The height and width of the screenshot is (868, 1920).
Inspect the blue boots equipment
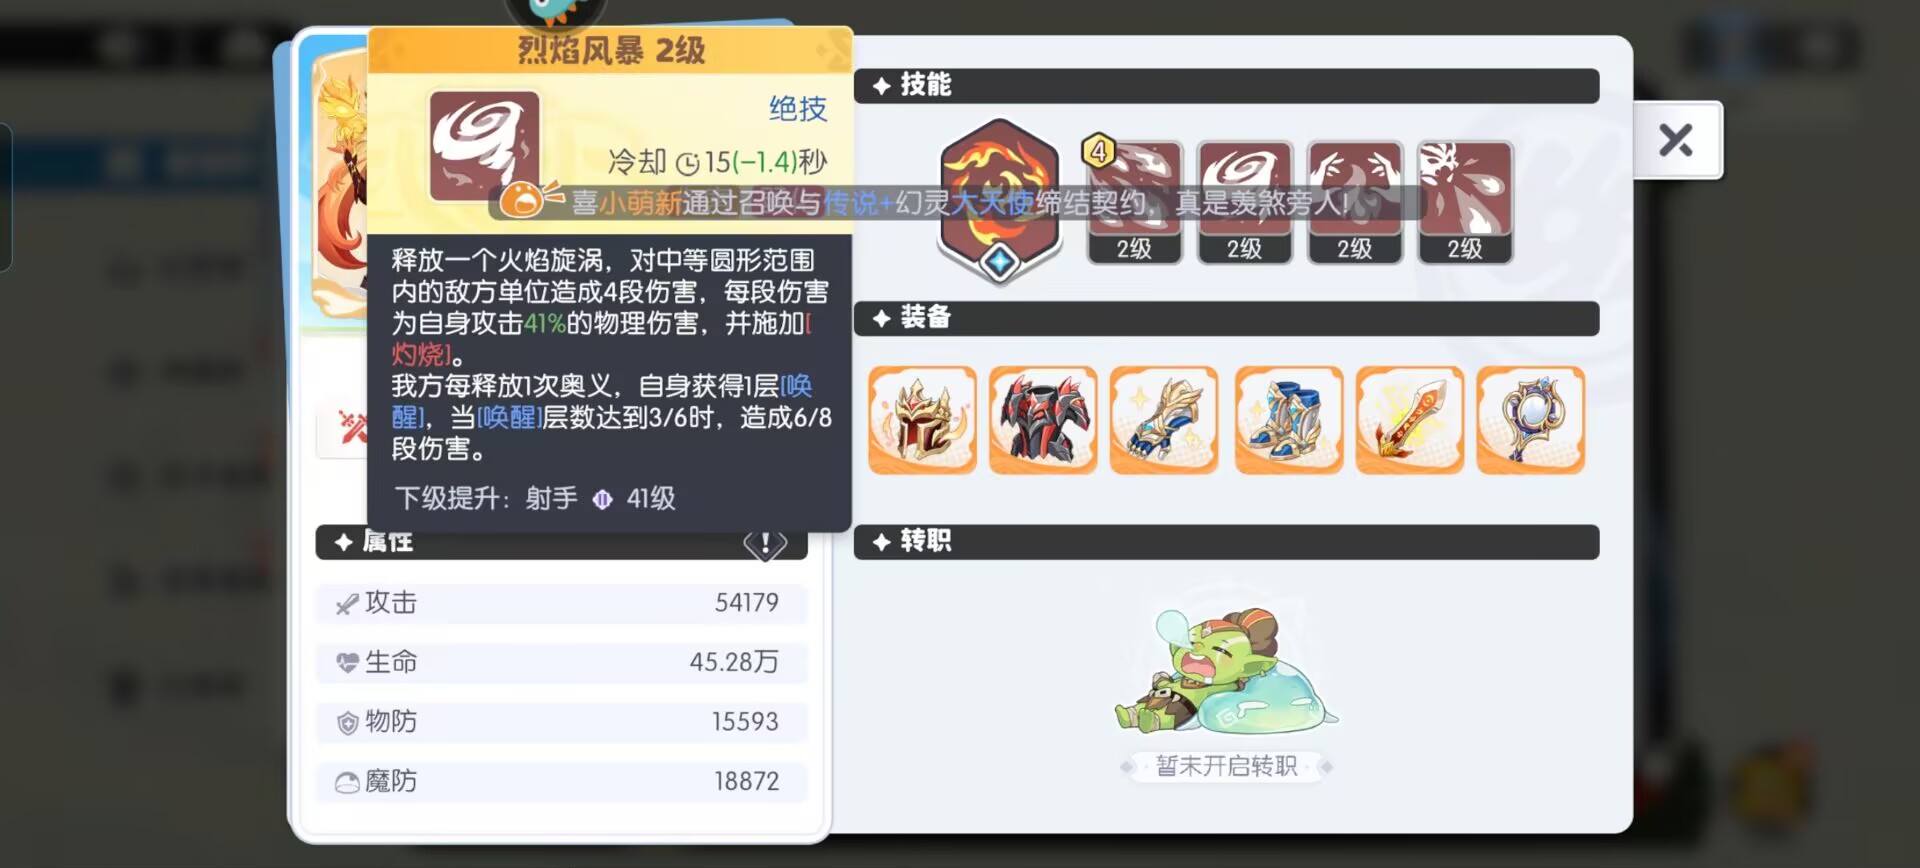click(x=1288, y=420)
